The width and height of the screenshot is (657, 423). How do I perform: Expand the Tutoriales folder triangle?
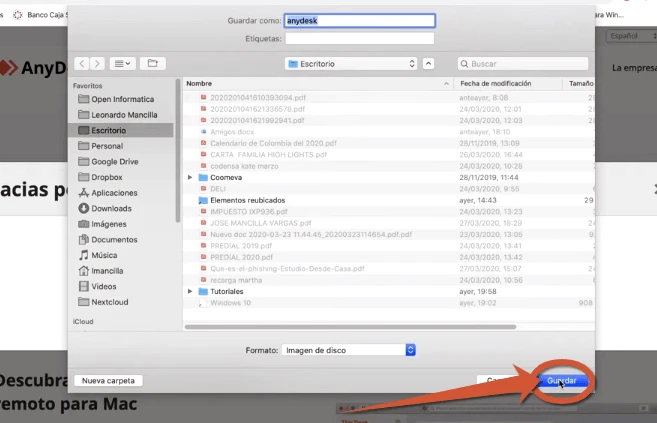point(190,291)
